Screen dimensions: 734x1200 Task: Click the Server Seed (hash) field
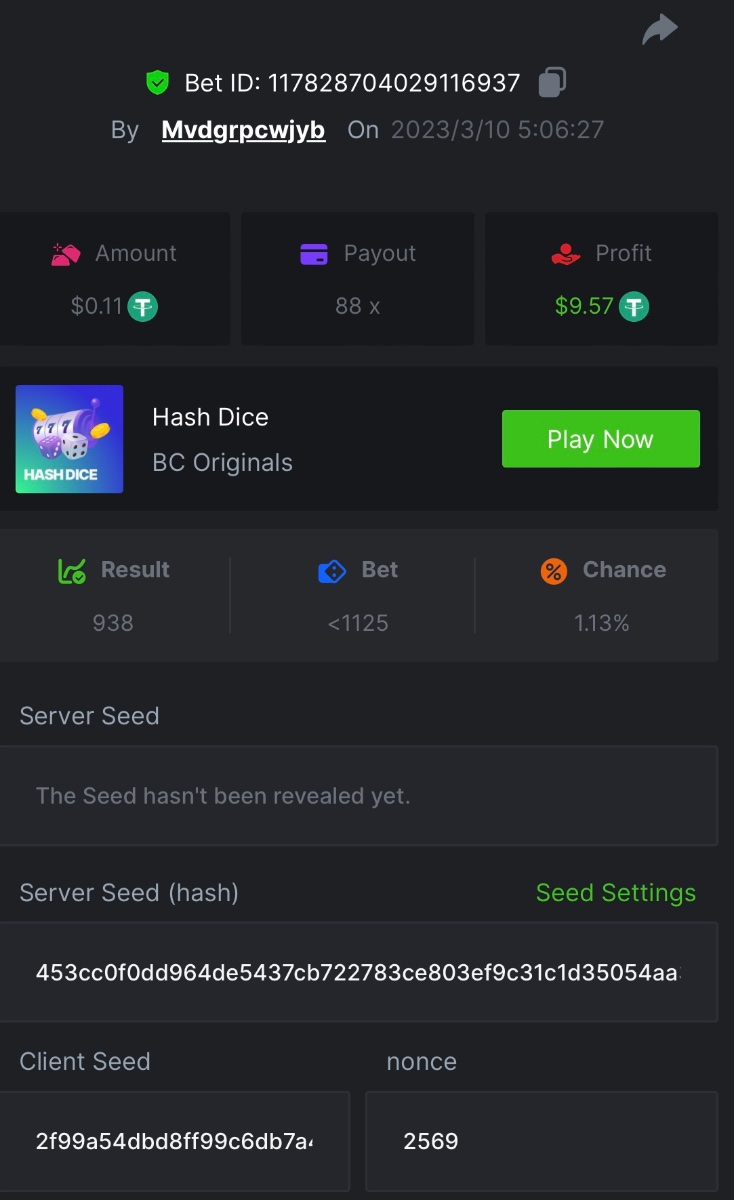(358, 972)
